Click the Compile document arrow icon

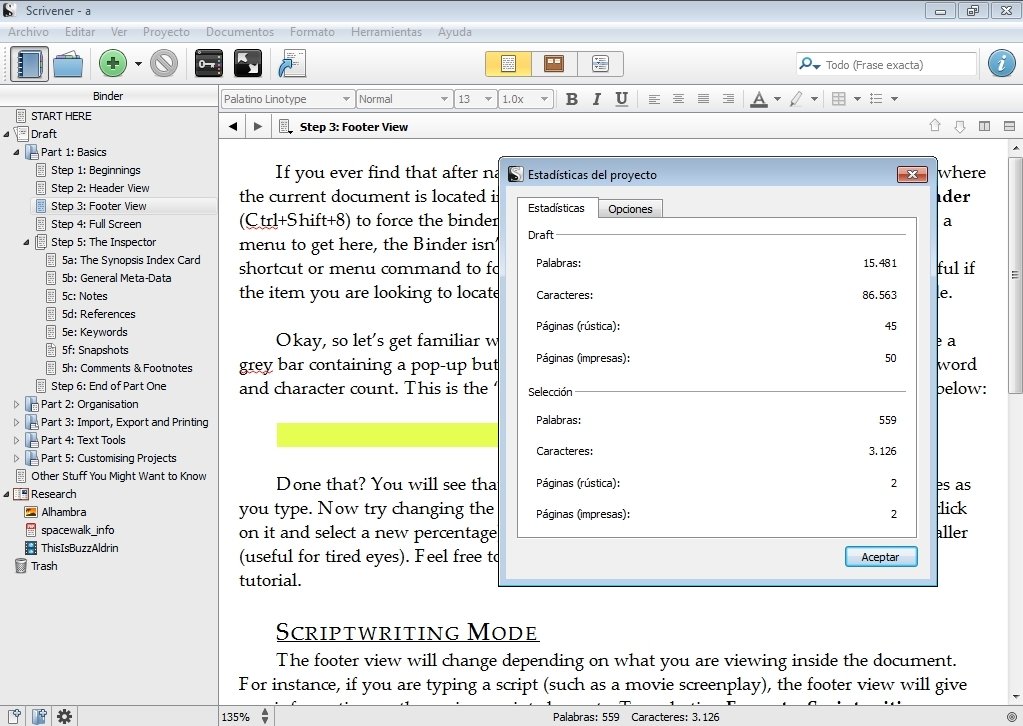click(292, 64)
